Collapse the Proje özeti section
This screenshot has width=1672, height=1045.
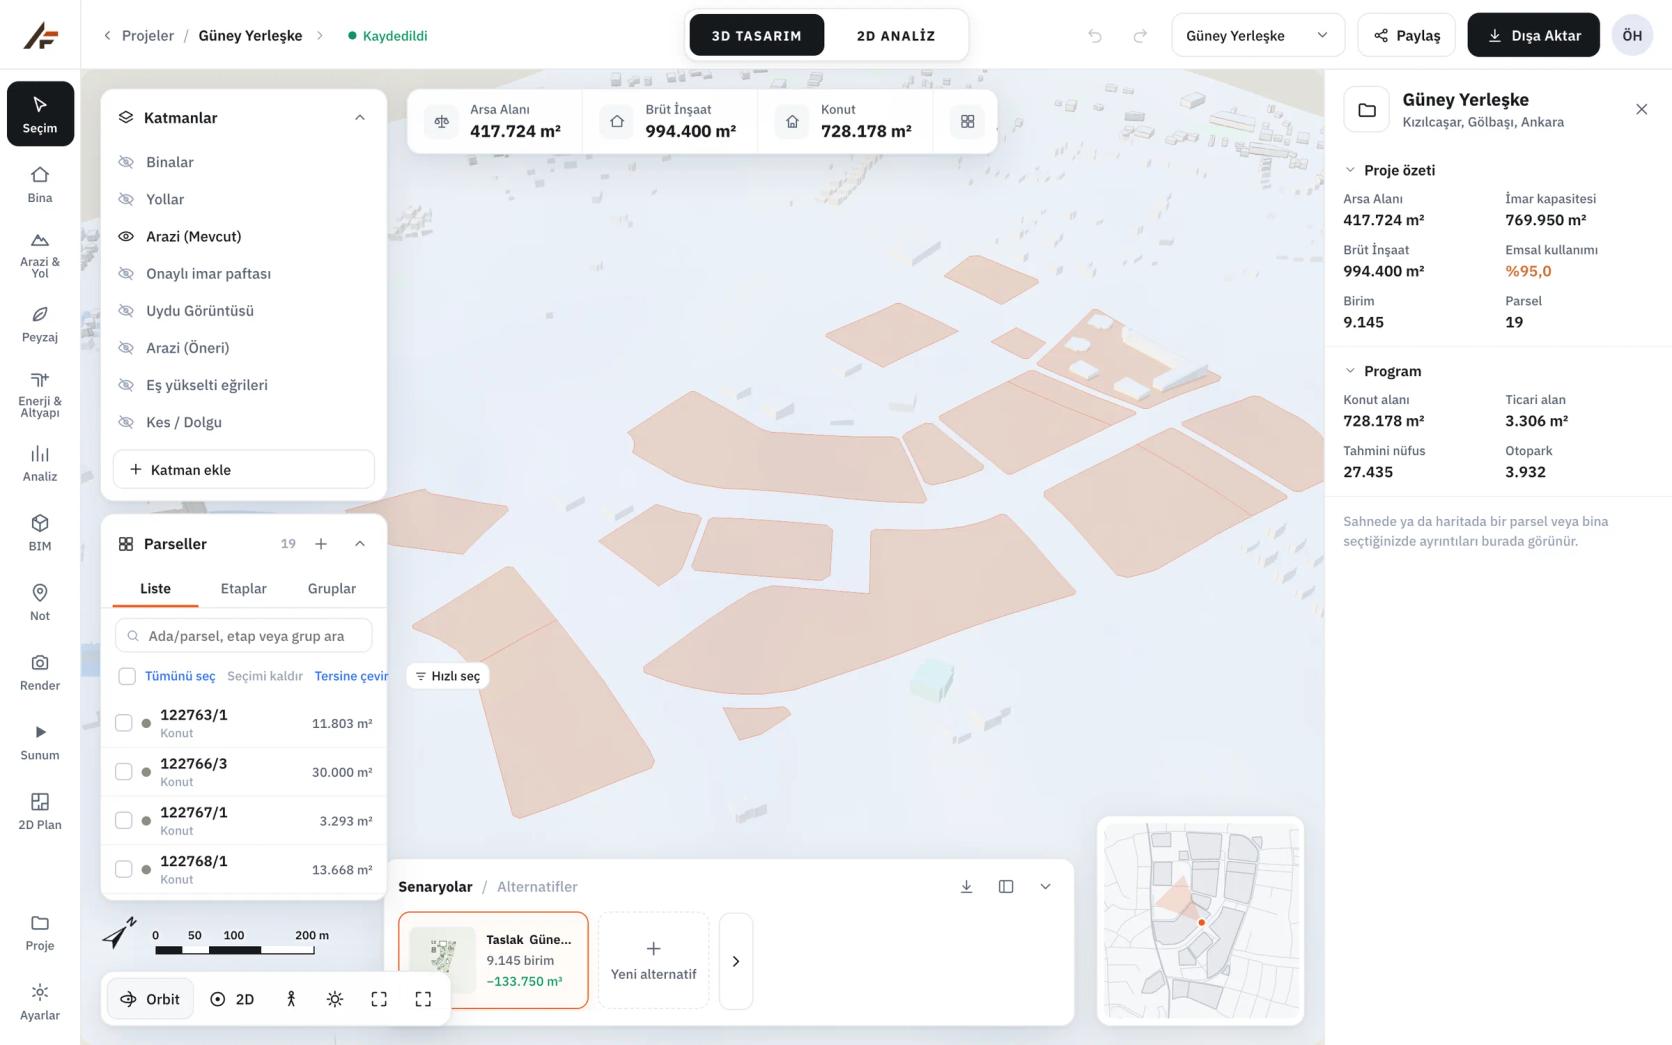click(x=1350, y=170)
